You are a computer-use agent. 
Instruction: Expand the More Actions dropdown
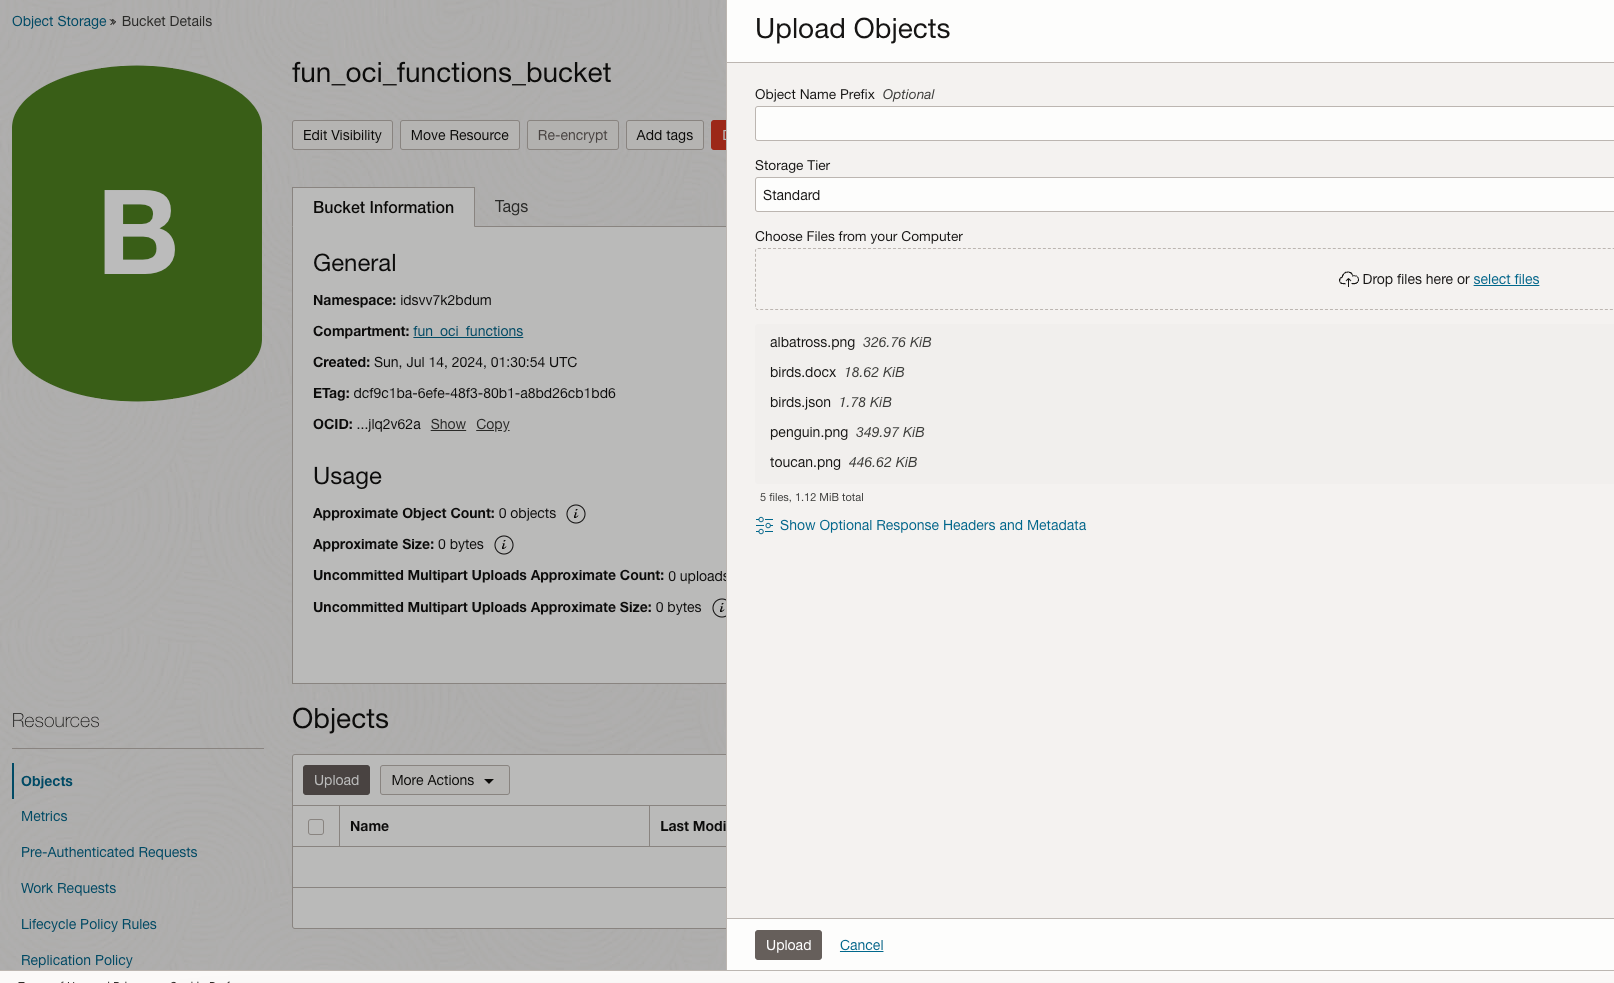click(x=444, y=780)
